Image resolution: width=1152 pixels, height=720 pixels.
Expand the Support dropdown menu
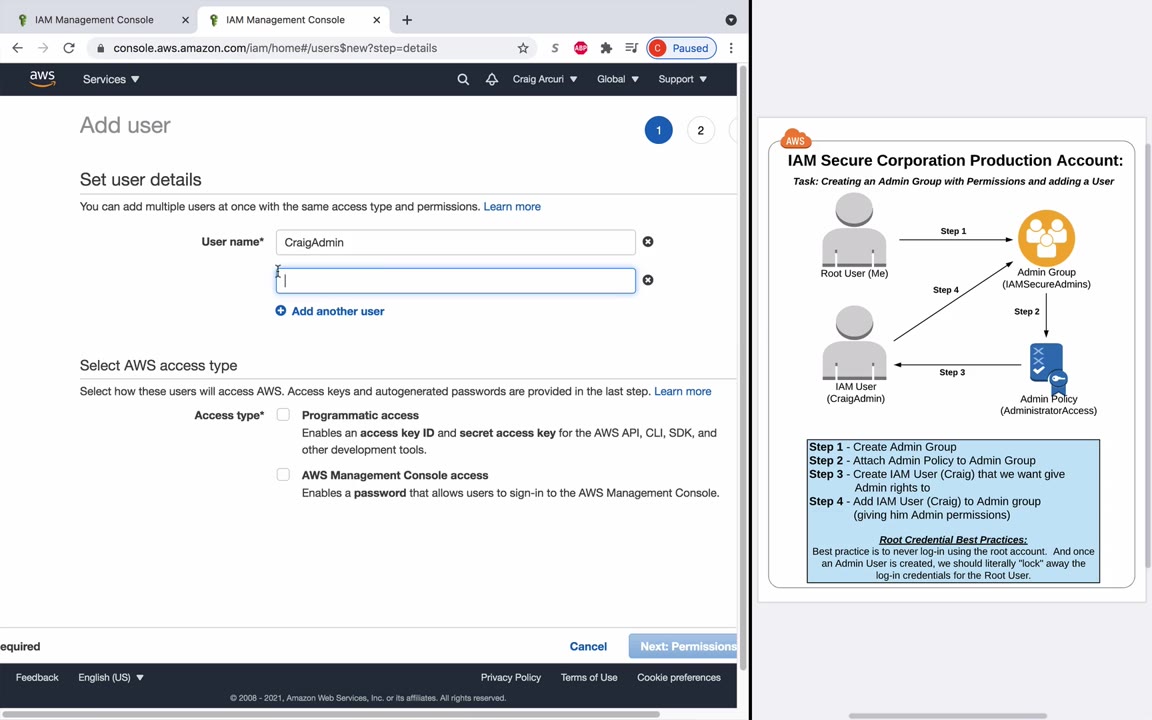point(683,79)
